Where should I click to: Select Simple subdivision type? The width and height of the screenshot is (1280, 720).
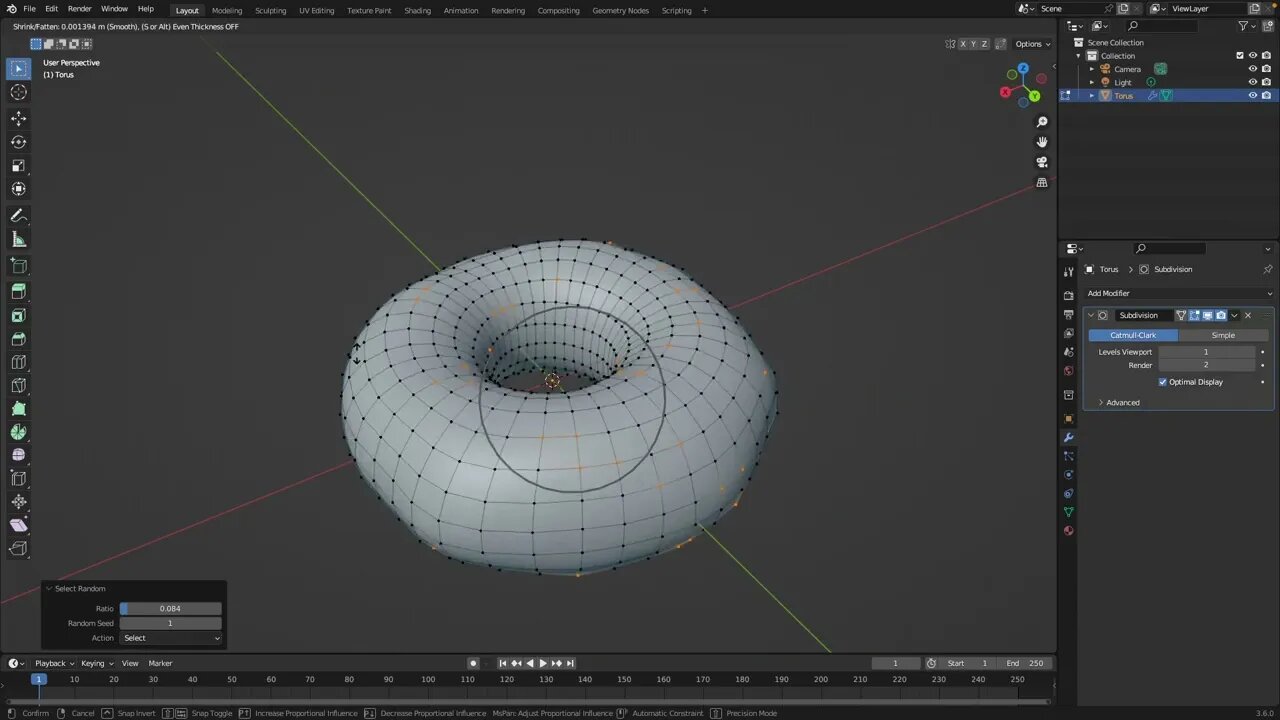(x=1223, y=335)
